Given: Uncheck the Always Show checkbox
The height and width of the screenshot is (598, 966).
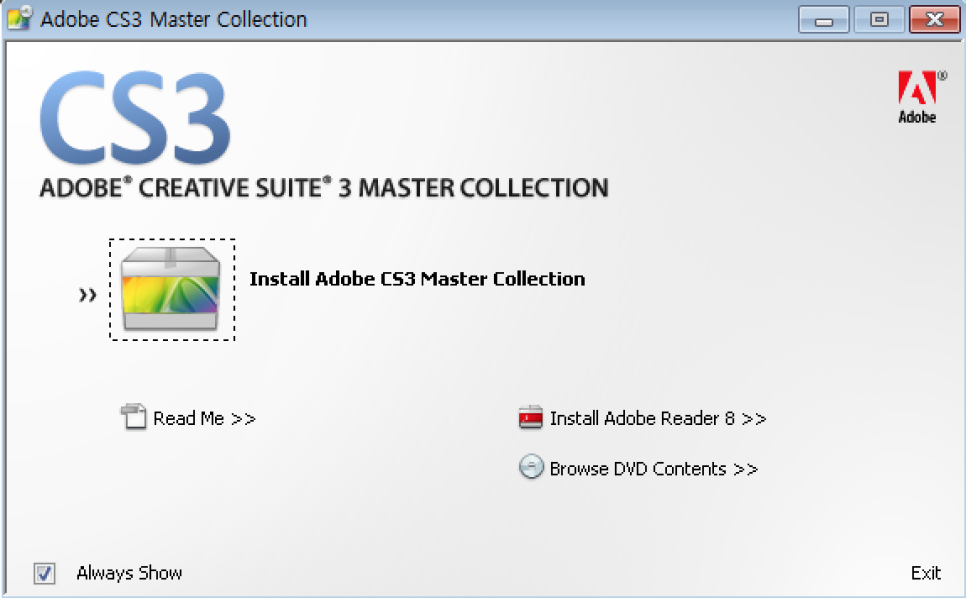Looking at the screenshot, I should click(x=44, y=573).
